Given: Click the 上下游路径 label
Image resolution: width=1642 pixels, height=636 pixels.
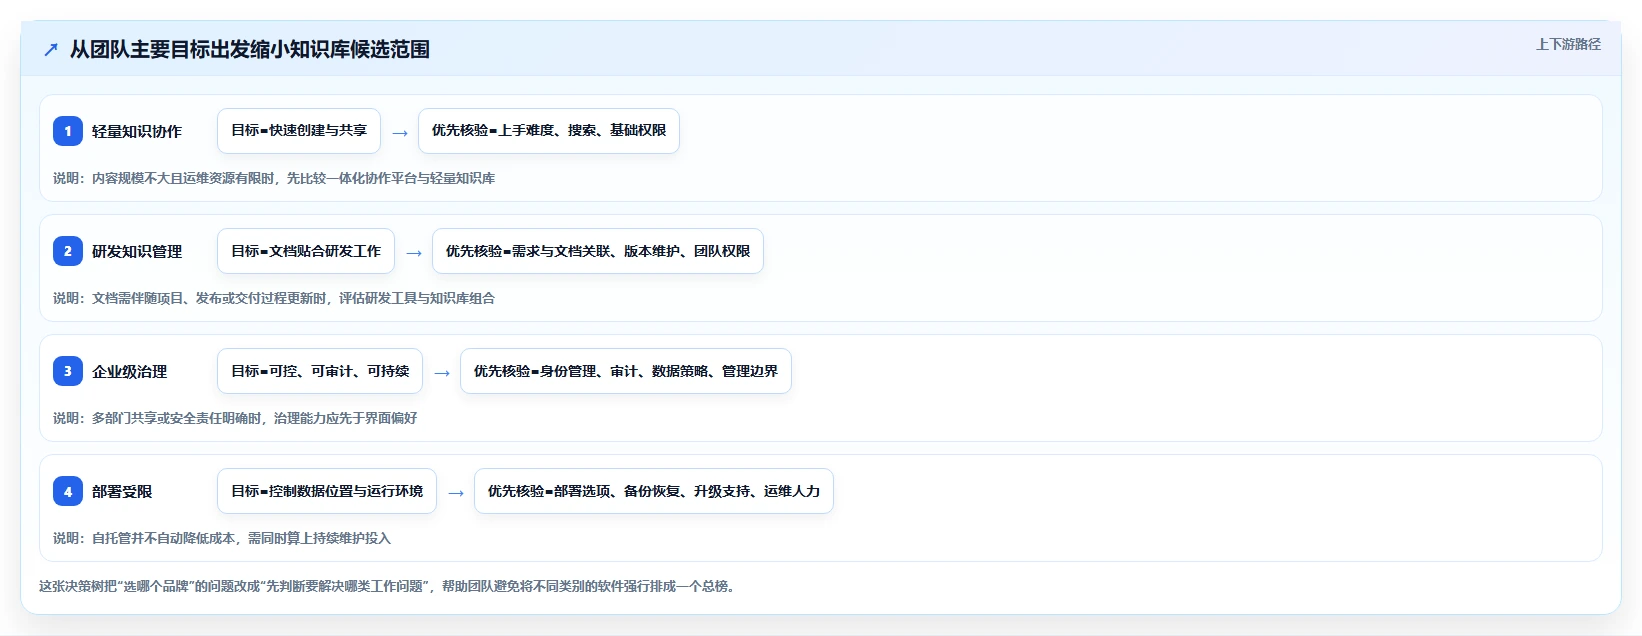Looking at the screenshot, I should pos(1568,44).
